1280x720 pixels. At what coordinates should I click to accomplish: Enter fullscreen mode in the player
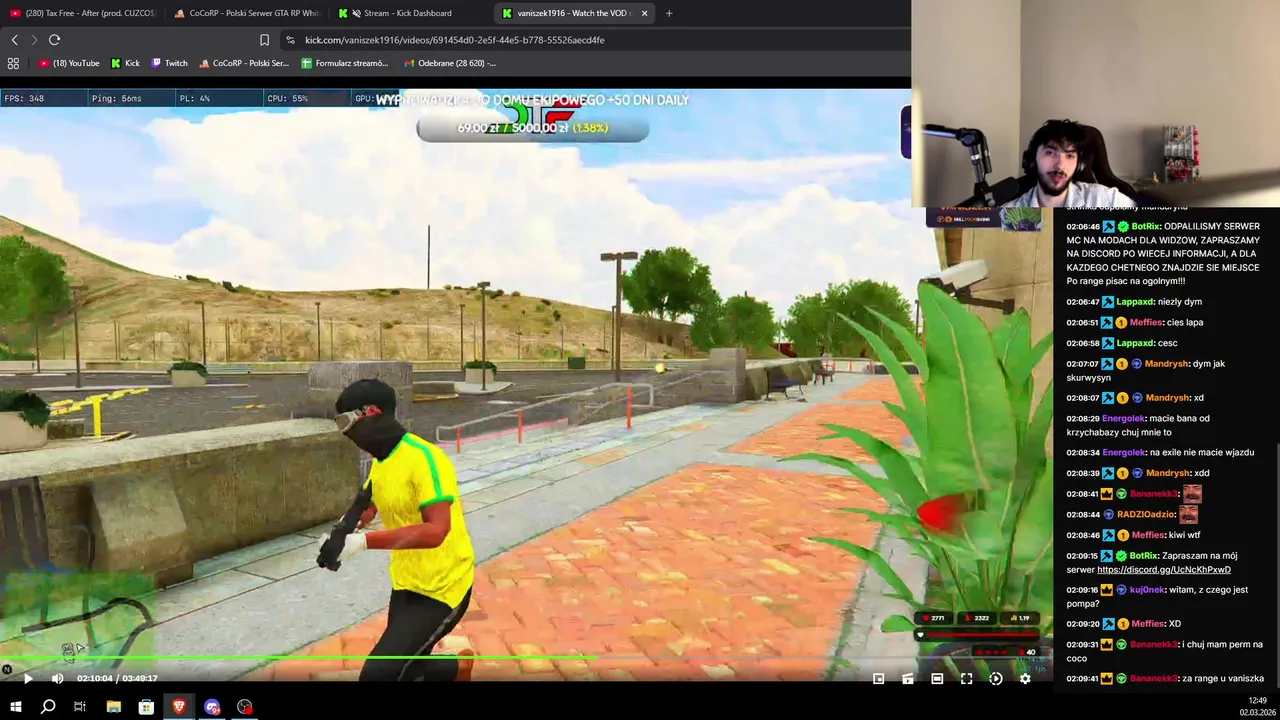point(966,678)
